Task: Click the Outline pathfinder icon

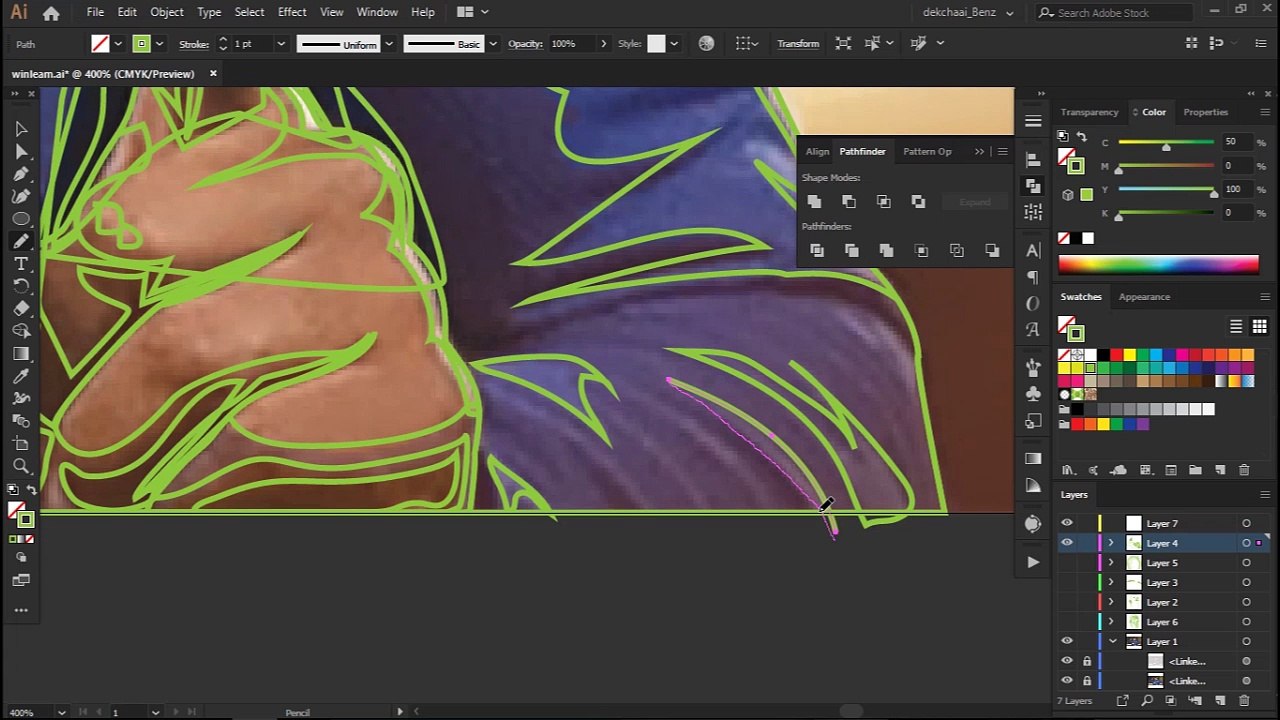Action: click(x=957, y=250)
